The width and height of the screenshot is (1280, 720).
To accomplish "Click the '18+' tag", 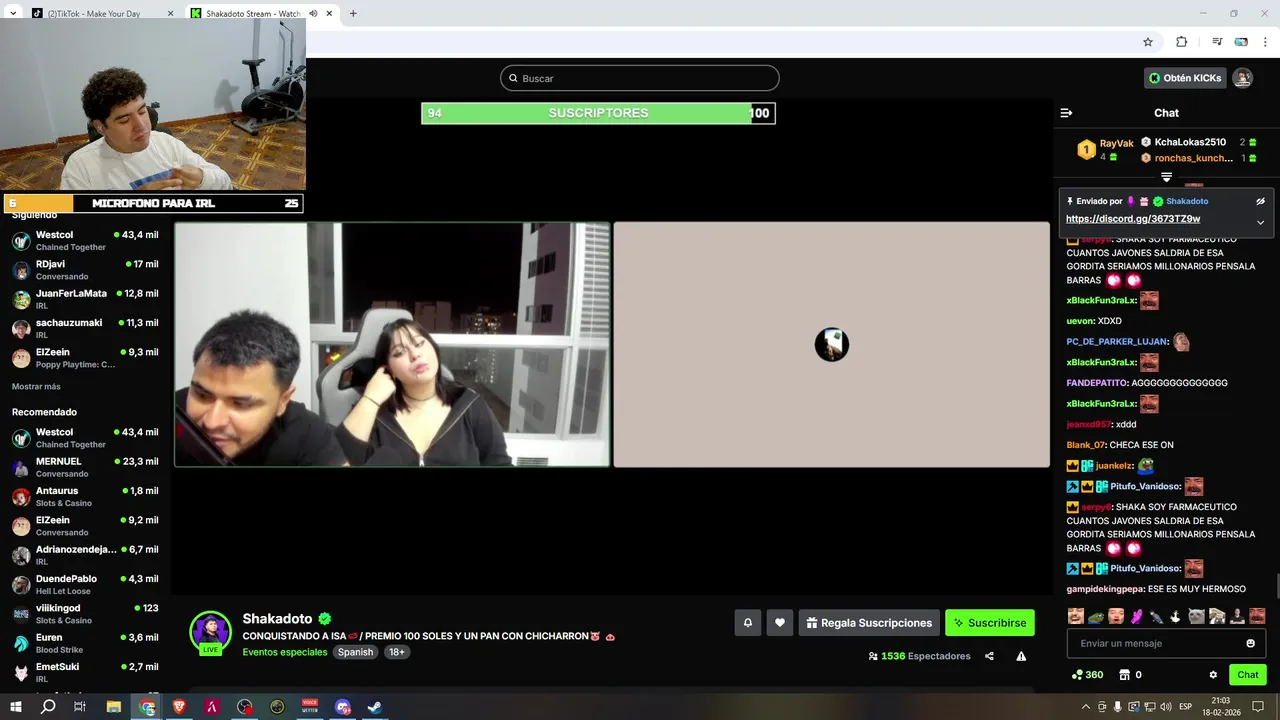I will point(397,652).
